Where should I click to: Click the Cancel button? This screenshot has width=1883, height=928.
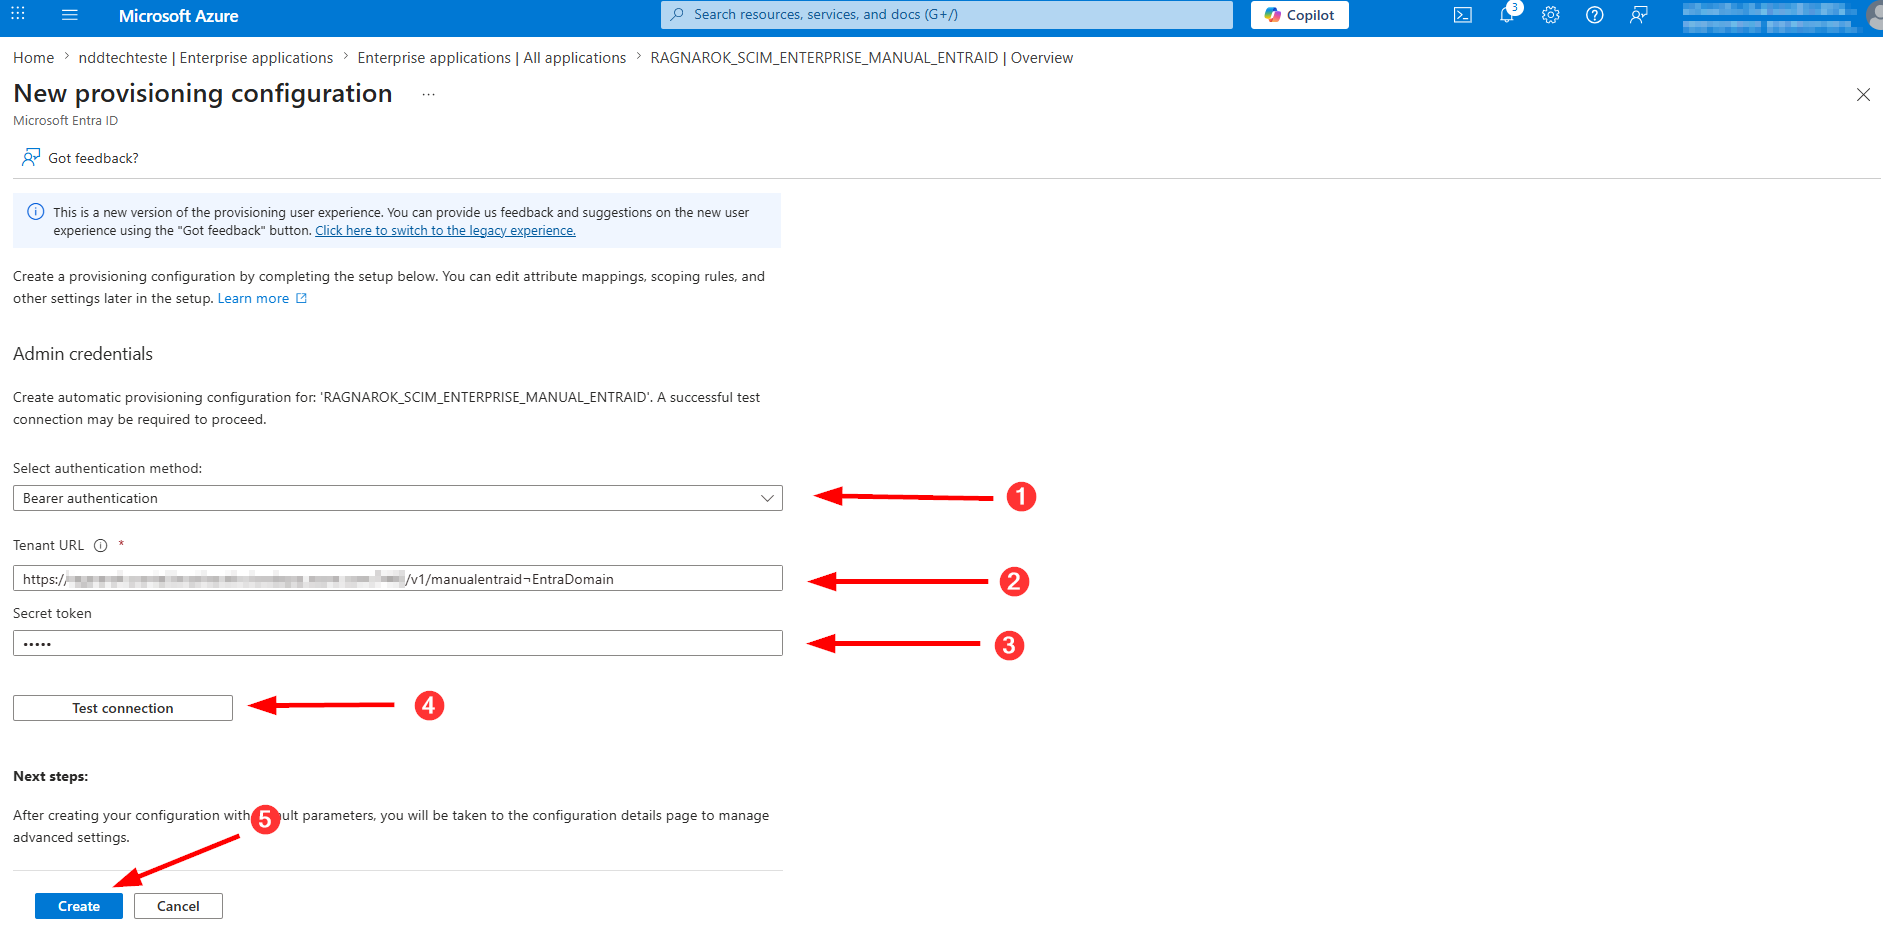pos(178,906)
